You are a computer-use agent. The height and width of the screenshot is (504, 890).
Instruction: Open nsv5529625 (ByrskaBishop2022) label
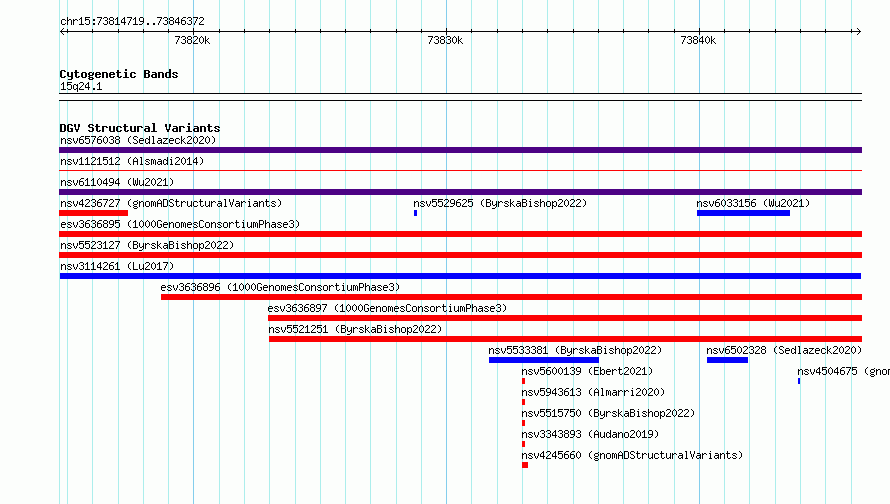500,203
